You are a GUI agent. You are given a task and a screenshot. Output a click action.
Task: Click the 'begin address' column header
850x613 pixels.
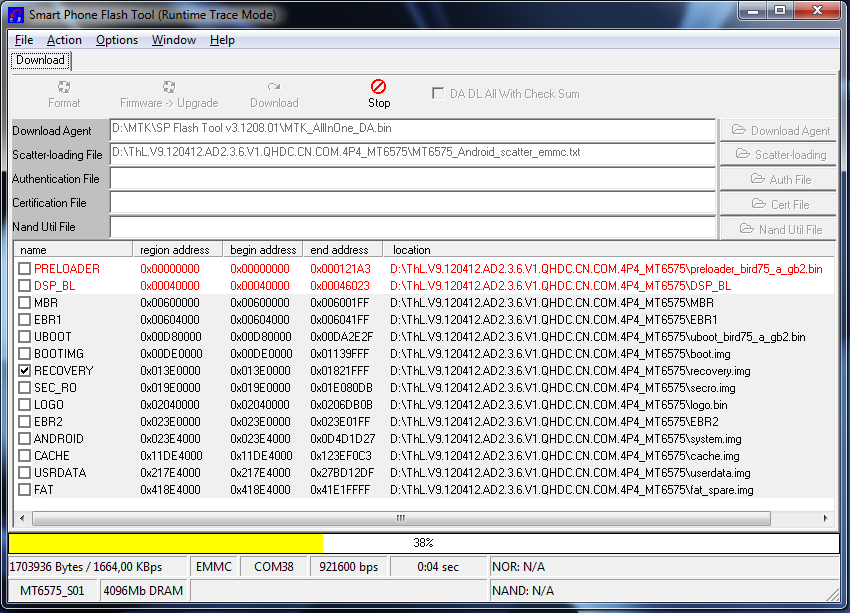coord(263,250)
